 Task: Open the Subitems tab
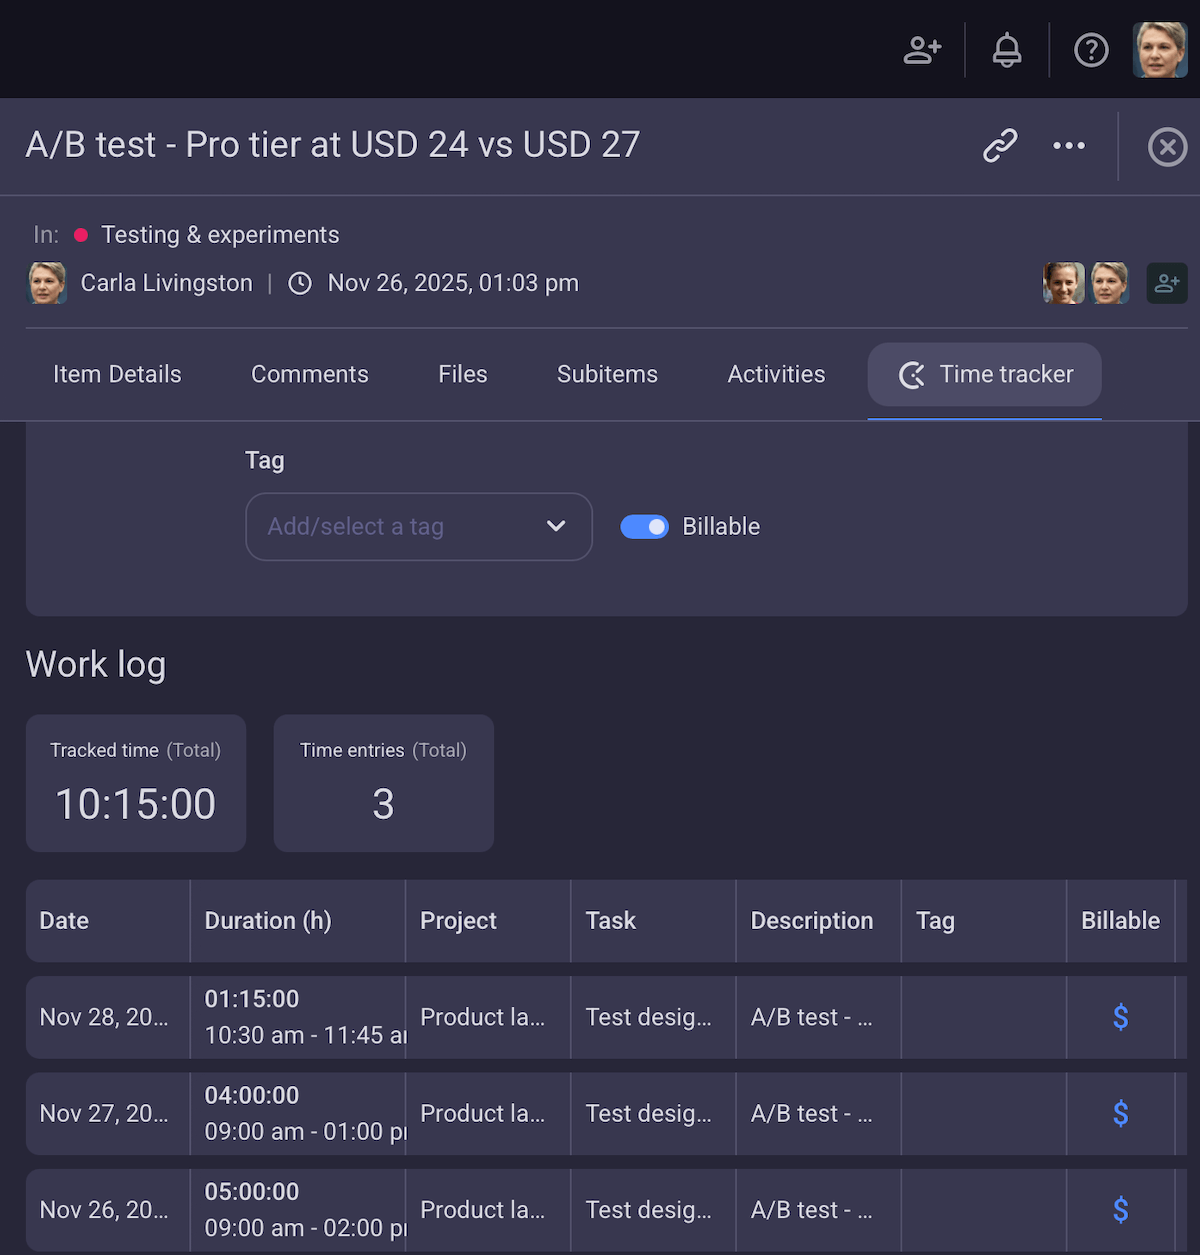606,375
